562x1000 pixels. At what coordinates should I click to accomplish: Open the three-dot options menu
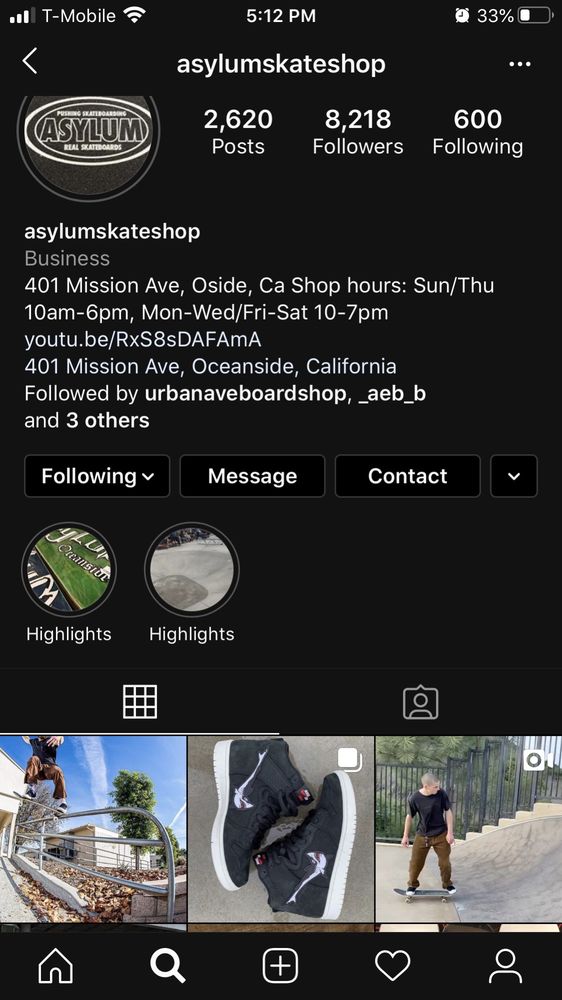[520, 64]
